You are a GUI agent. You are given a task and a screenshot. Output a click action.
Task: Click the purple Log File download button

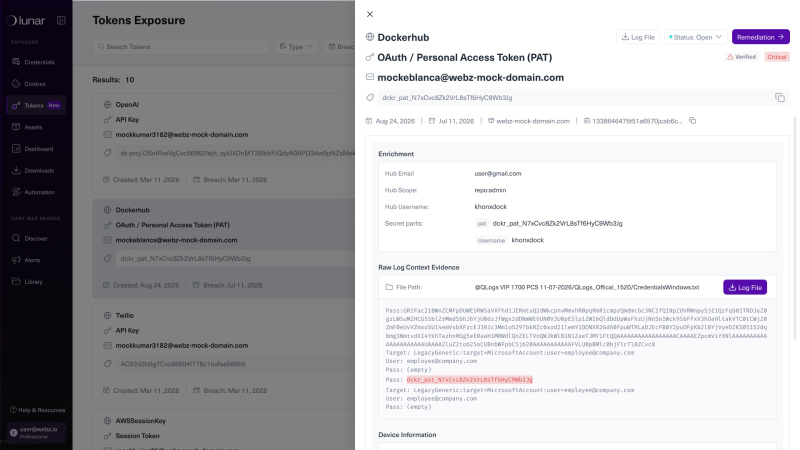pos(745,287)
